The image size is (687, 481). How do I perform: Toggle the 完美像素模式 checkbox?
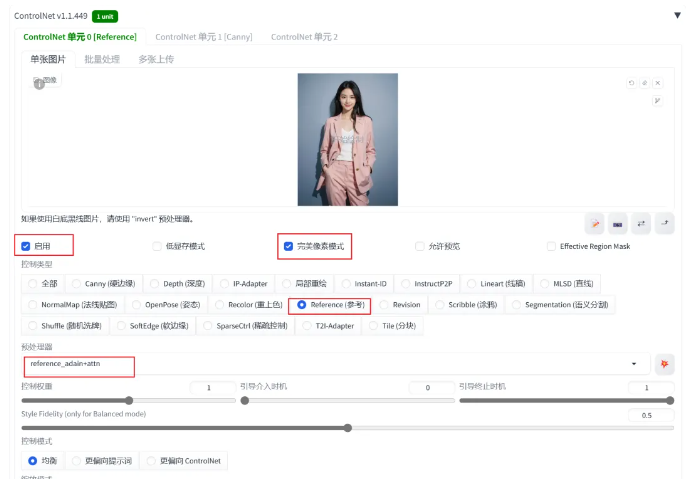pyautogui.click(x=288, y=246)
